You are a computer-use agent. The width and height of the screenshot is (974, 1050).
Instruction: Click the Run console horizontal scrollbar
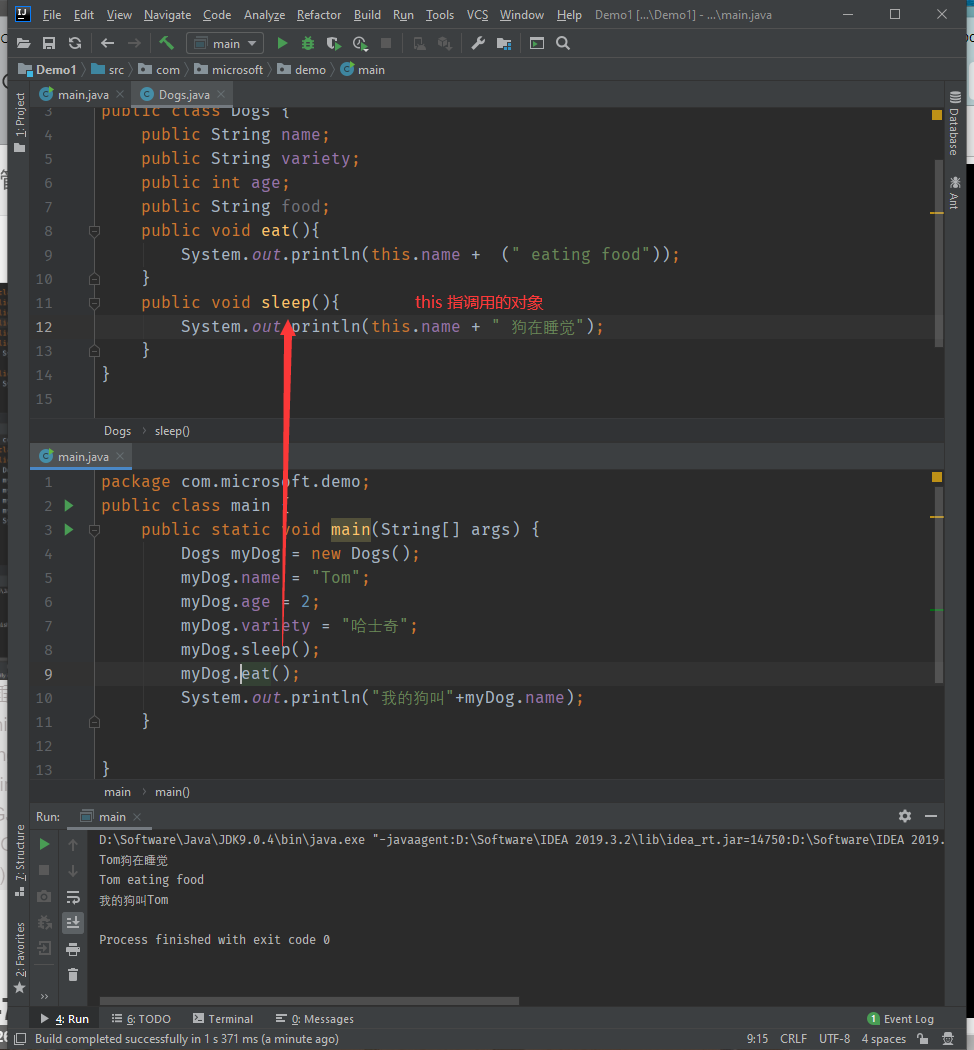[x=309, y=1001]
